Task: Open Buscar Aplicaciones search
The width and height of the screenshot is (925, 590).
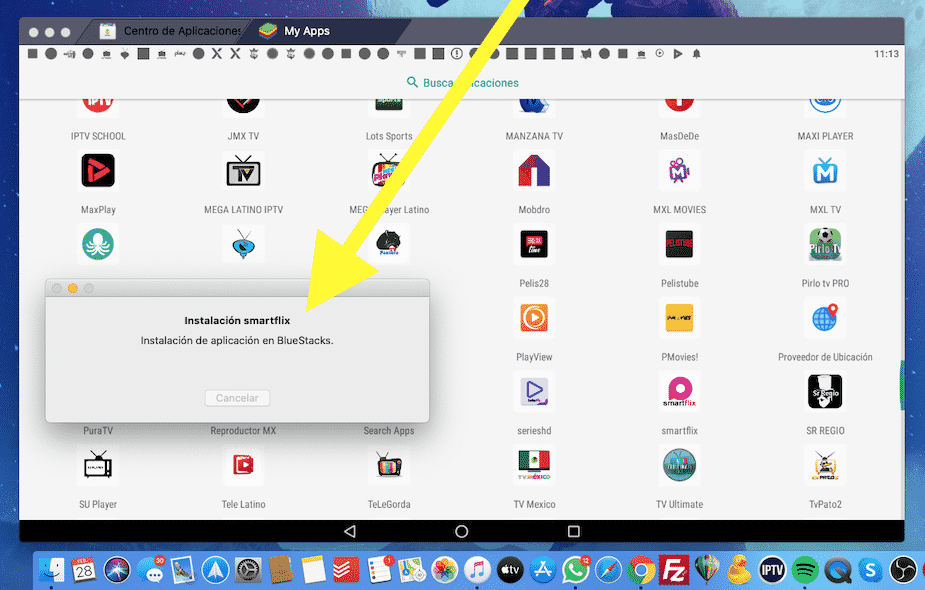Action: [462, 82]
